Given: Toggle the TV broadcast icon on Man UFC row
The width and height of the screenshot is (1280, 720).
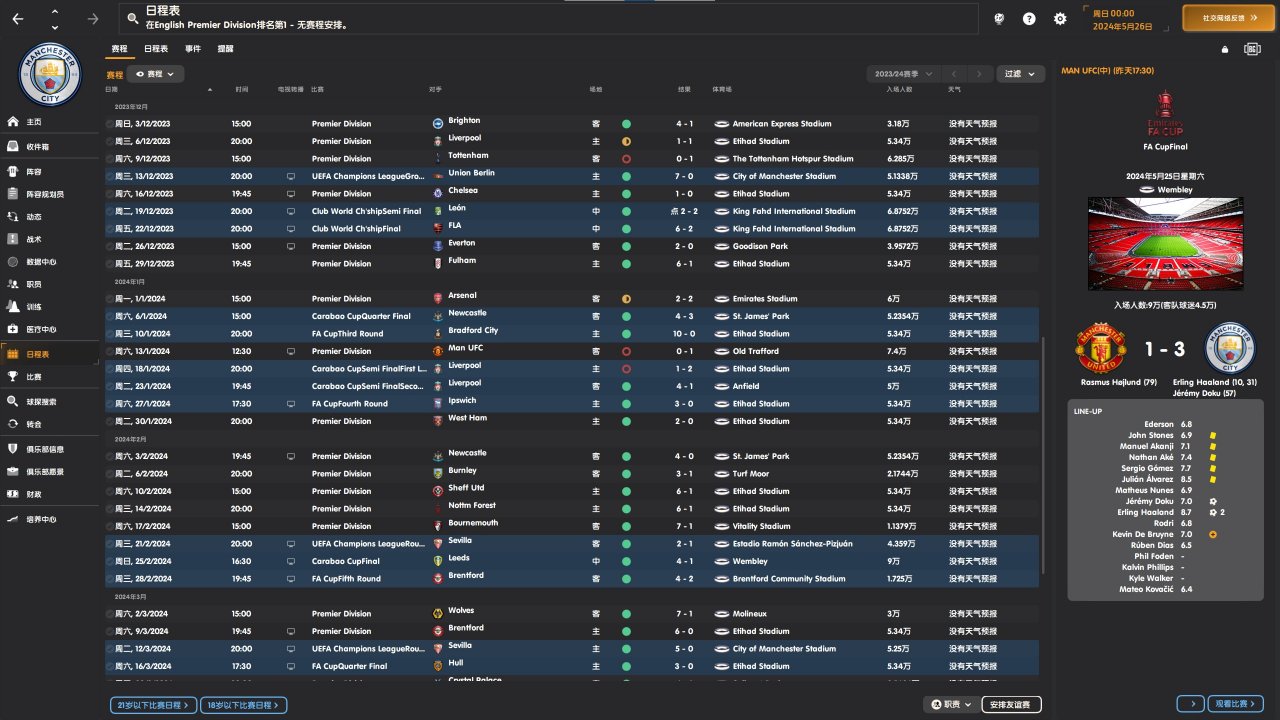Looking at the screenshot, I should point(291,351).
